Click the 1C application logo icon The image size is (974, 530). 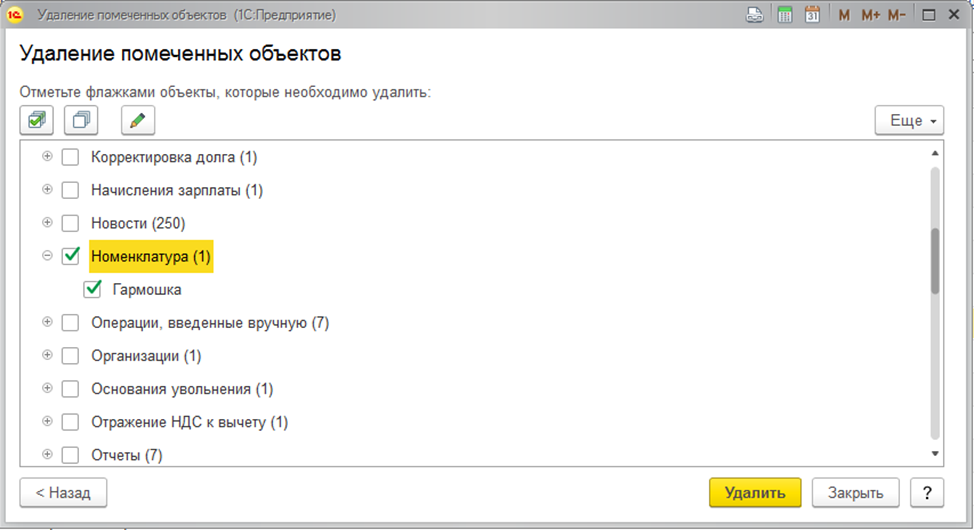tap(15, 15)
